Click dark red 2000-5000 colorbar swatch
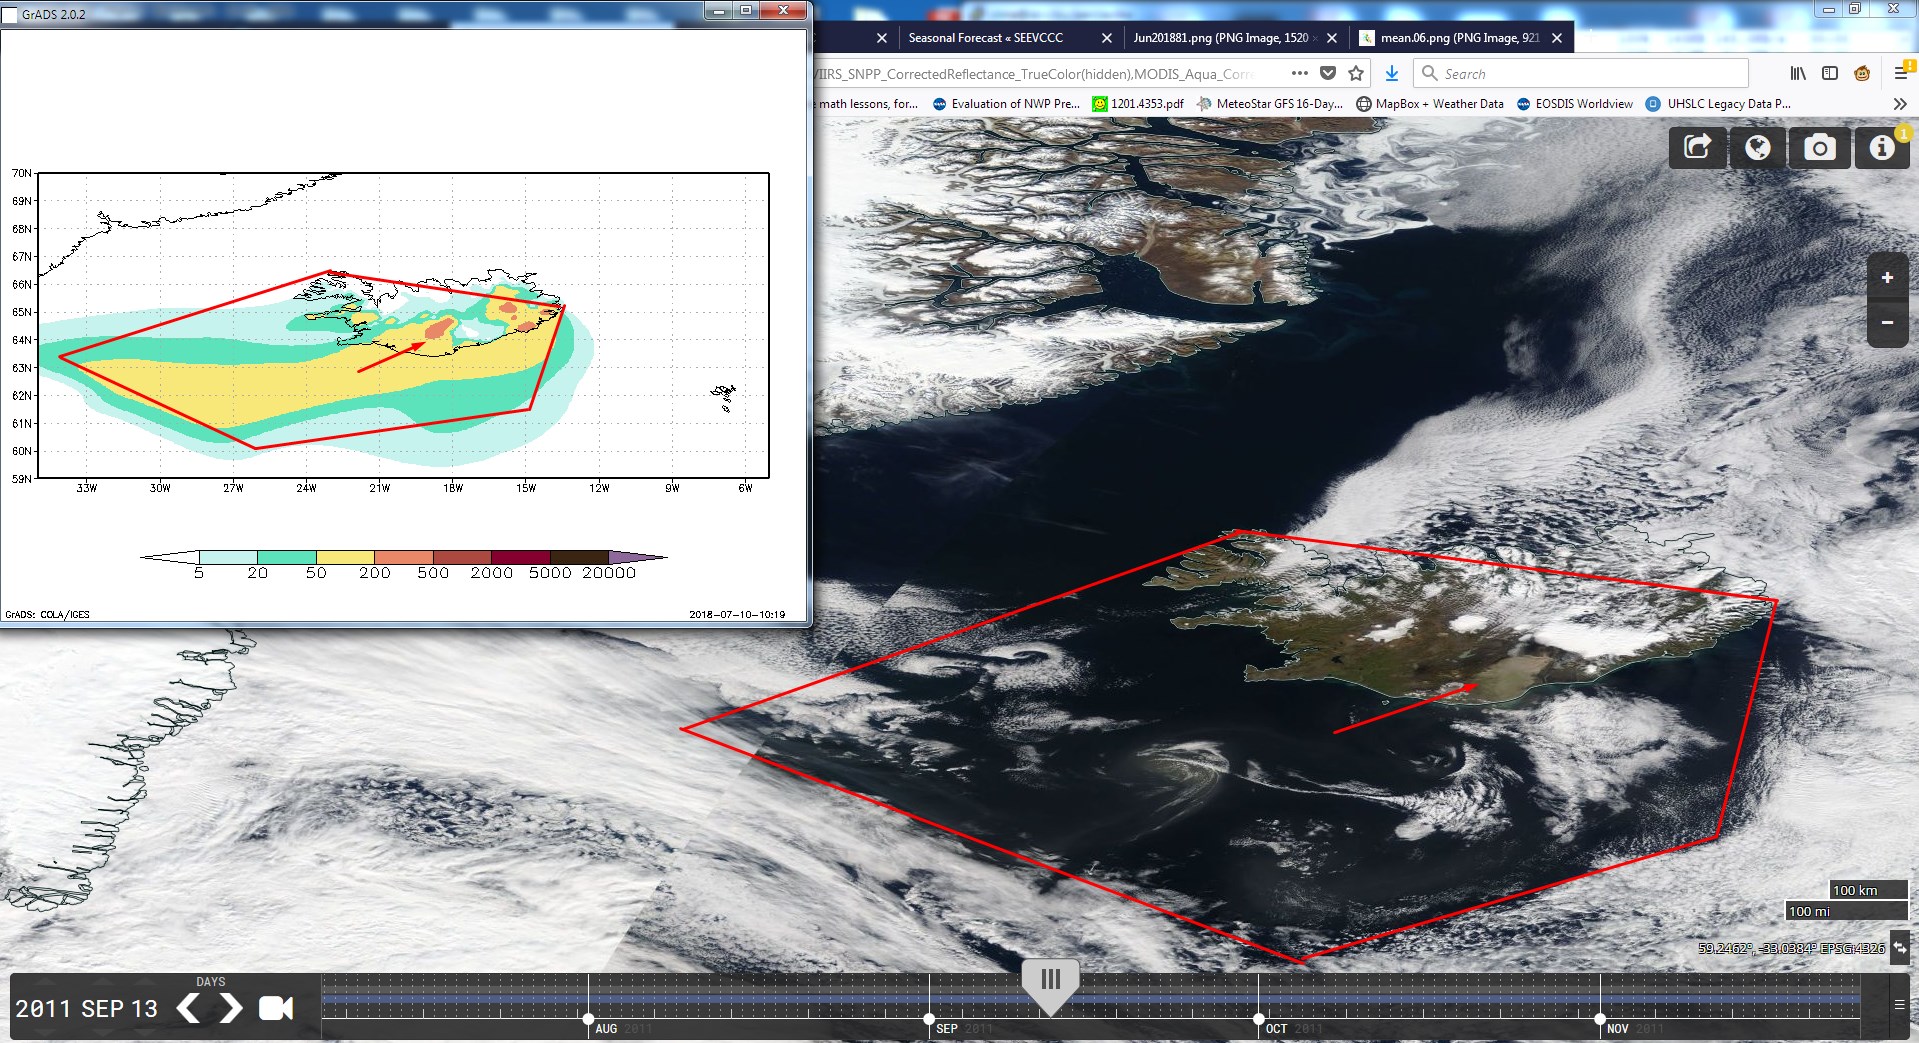The width and height of the screenshot is (1919, 1043). (x=520, y=557)
